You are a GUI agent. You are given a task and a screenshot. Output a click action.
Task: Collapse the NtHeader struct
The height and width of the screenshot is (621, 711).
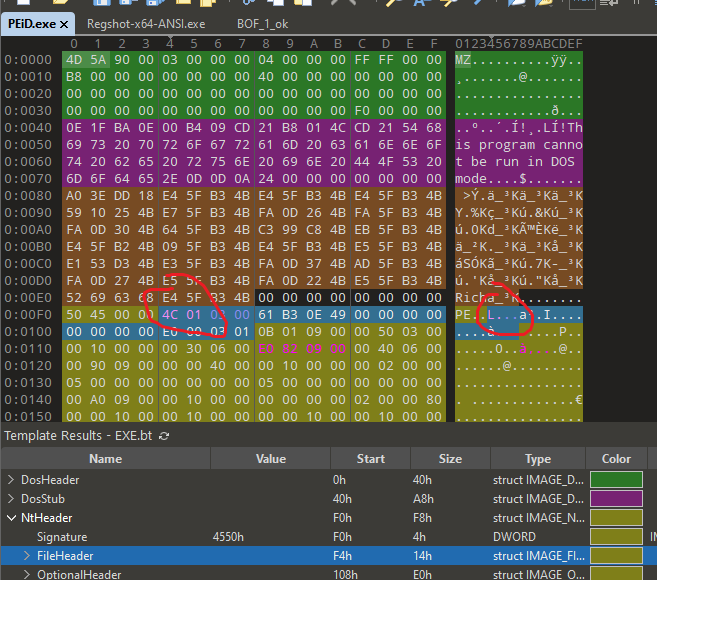tap(11, 518)
